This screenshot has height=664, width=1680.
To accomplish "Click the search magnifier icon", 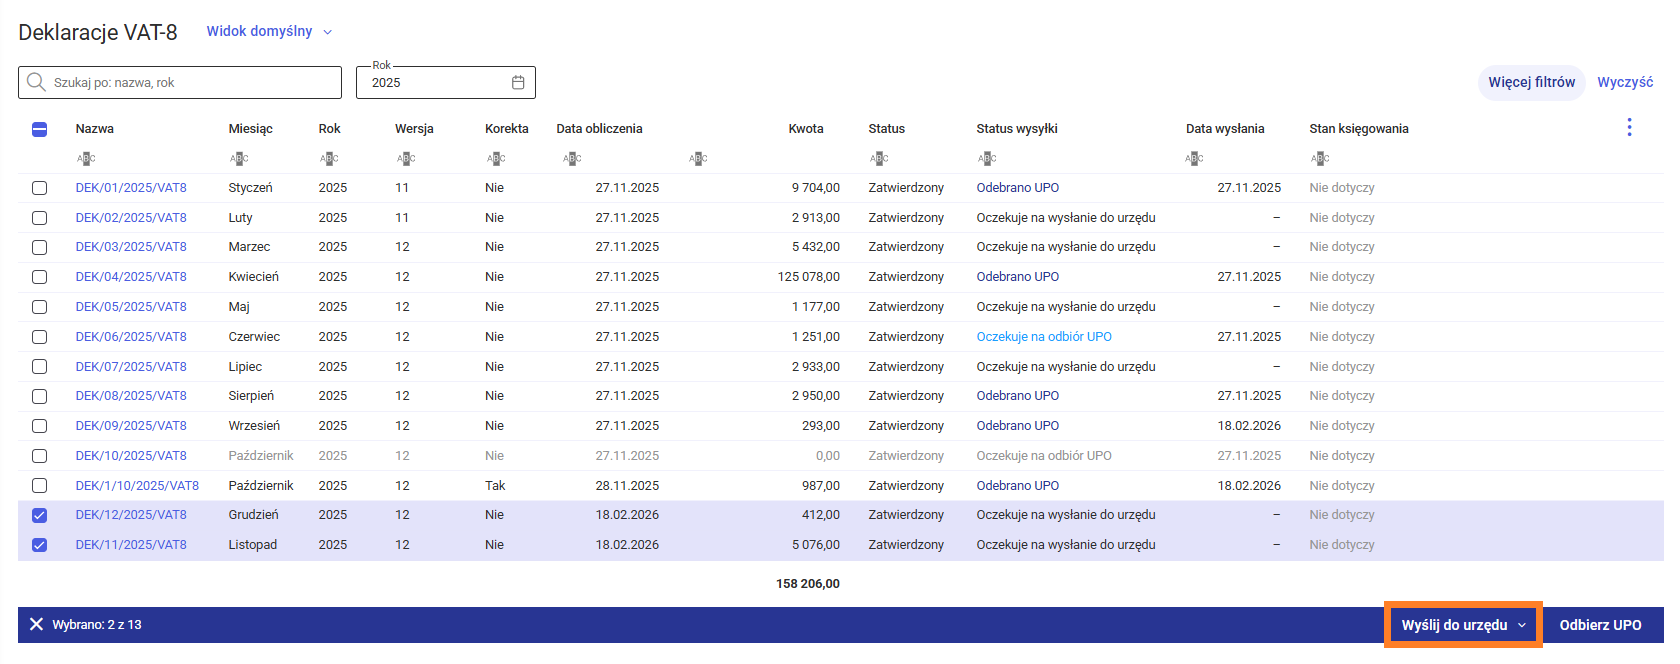I will click(36, 82).
